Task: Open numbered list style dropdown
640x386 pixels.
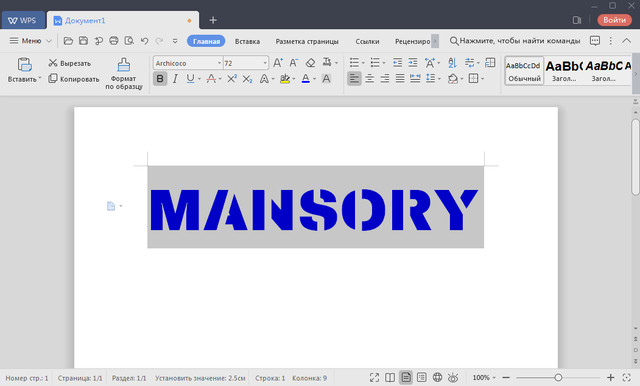Action: point(384,63)
